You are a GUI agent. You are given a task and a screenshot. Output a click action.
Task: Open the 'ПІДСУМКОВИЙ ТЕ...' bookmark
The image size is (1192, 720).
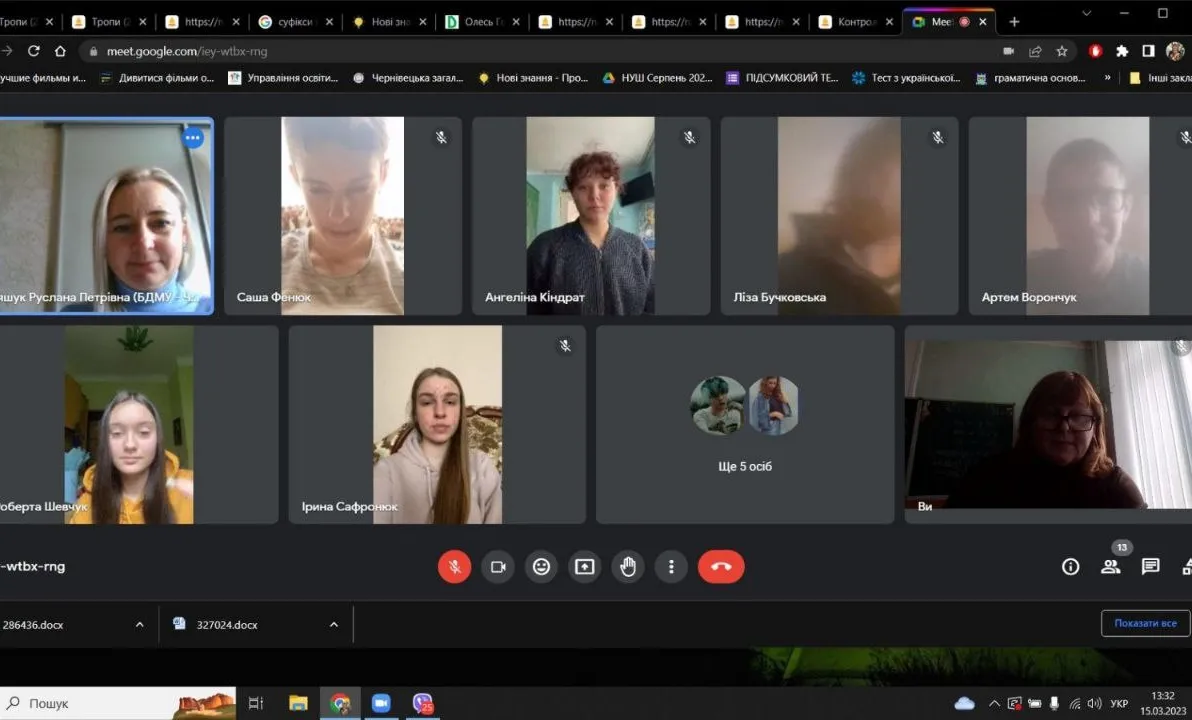click(782, 78)
